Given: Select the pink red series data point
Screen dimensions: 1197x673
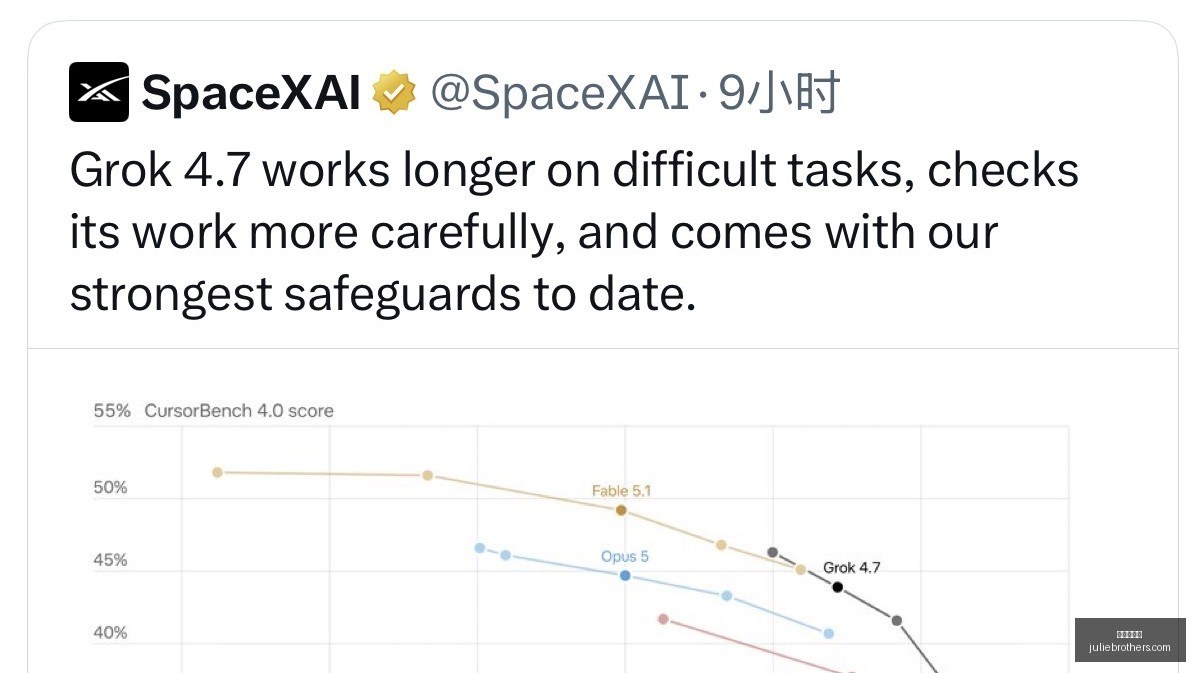Looking at the screenshot, I should pyautogui.click(x=663, y=619).
